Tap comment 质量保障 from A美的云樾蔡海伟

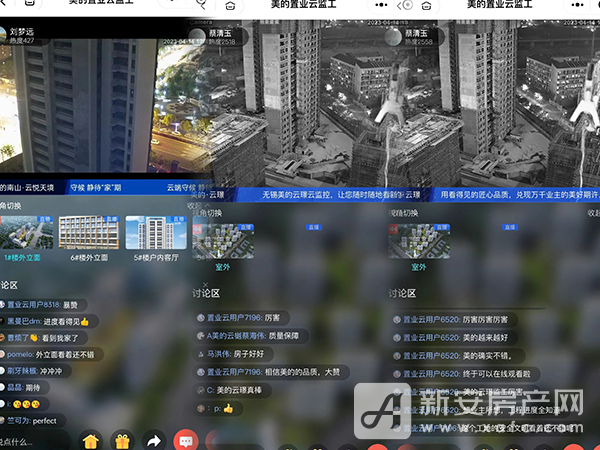[250, 336]
